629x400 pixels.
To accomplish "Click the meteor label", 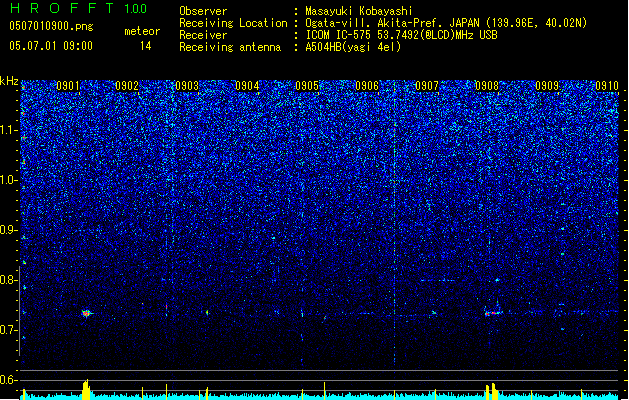I will [142, 31].
